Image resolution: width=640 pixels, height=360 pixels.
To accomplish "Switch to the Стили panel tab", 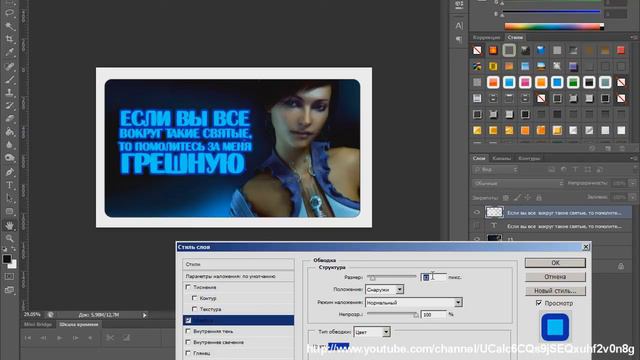I will [515, 37].
